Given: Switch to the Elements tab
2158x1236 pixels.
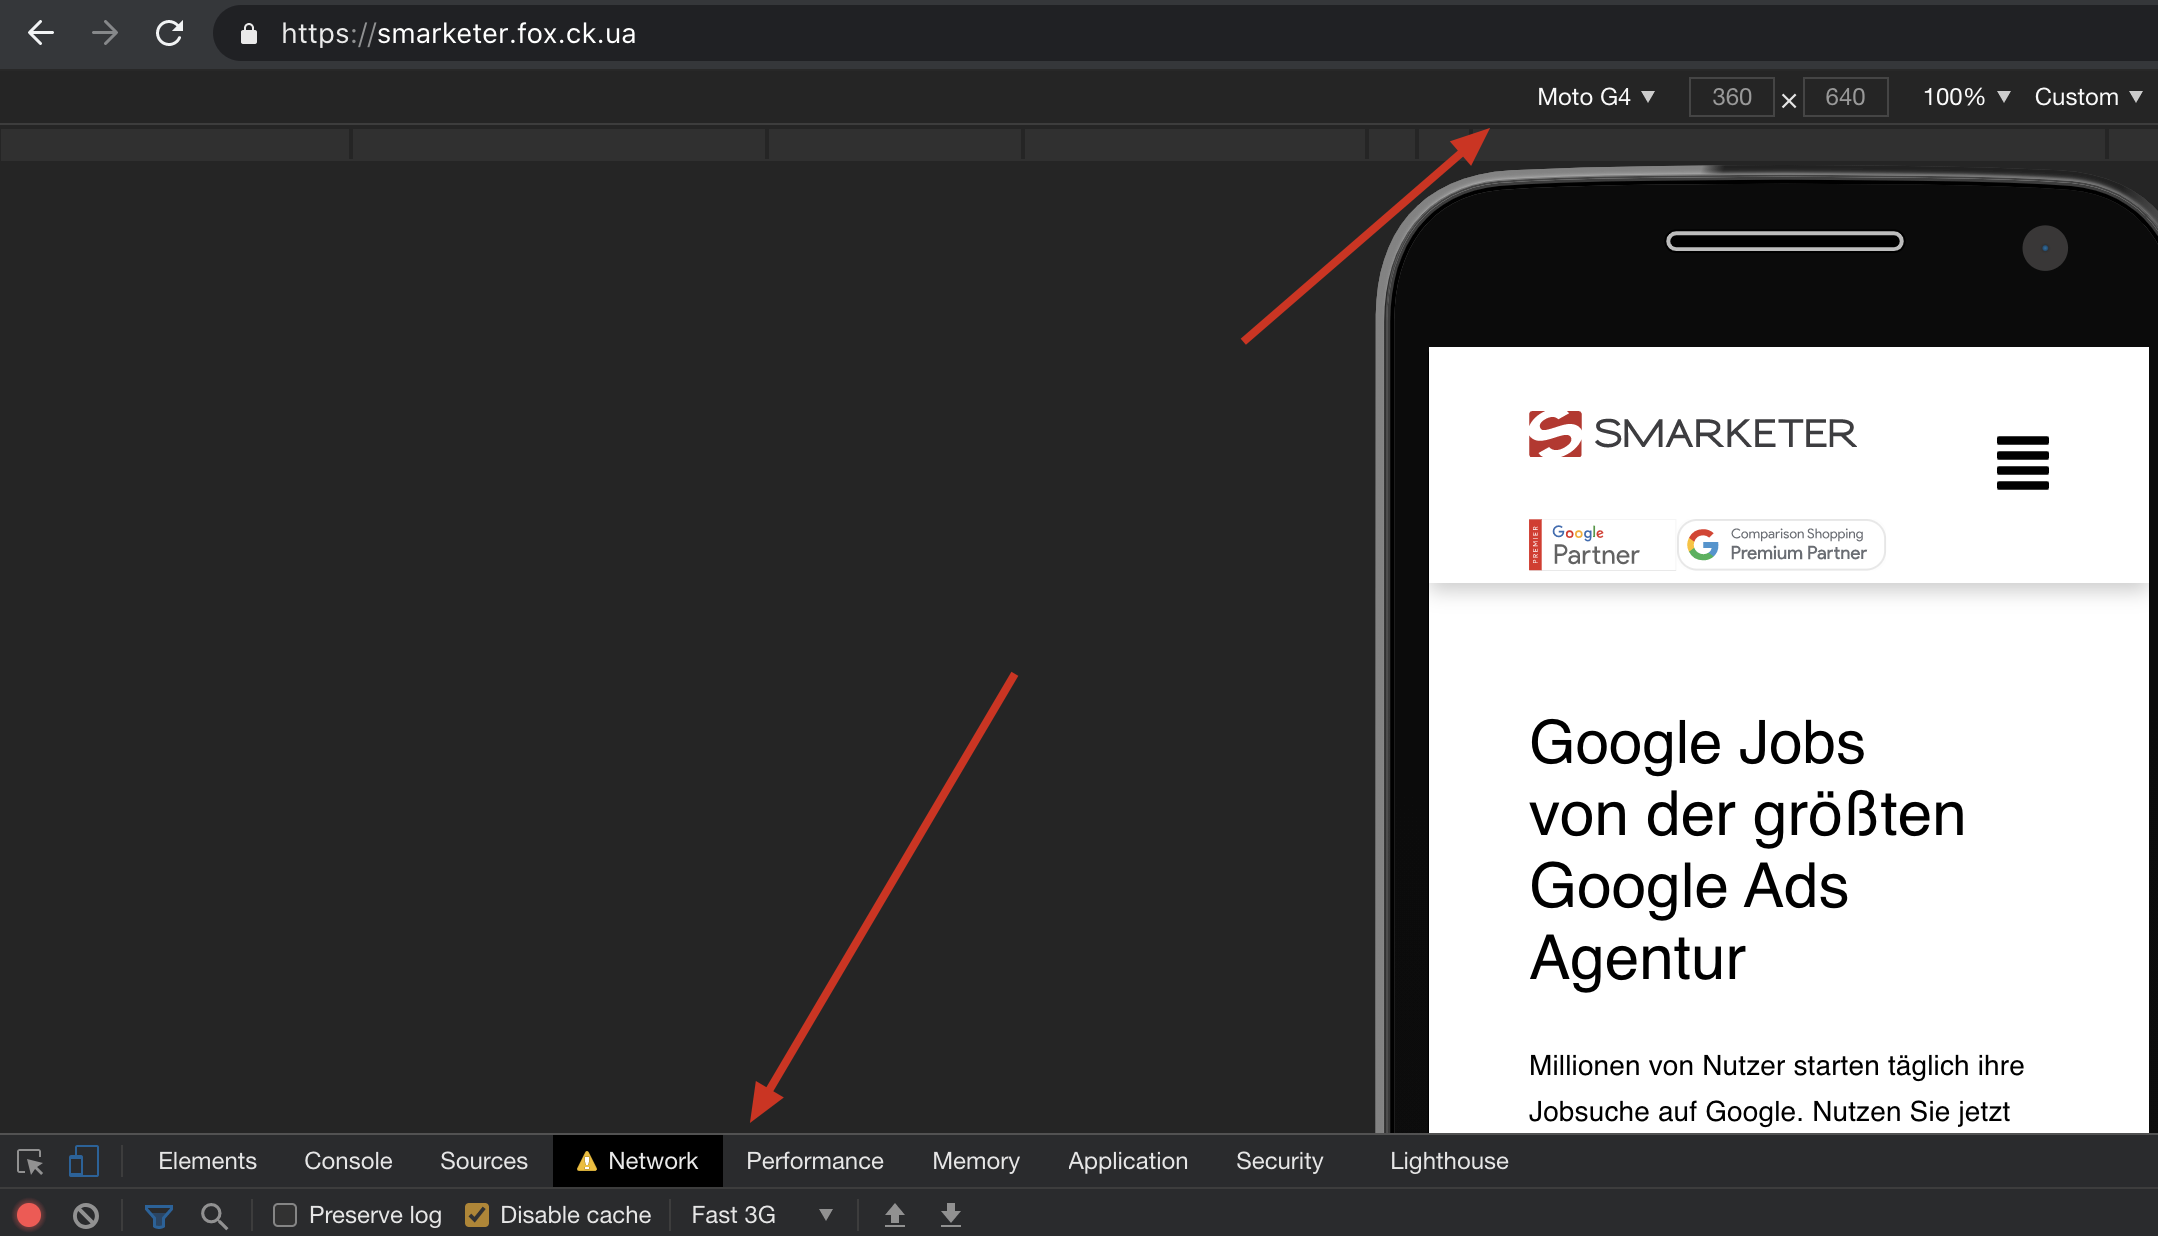Looking at the screenshot, I should pyautogui.click(x=207, y=1161).
